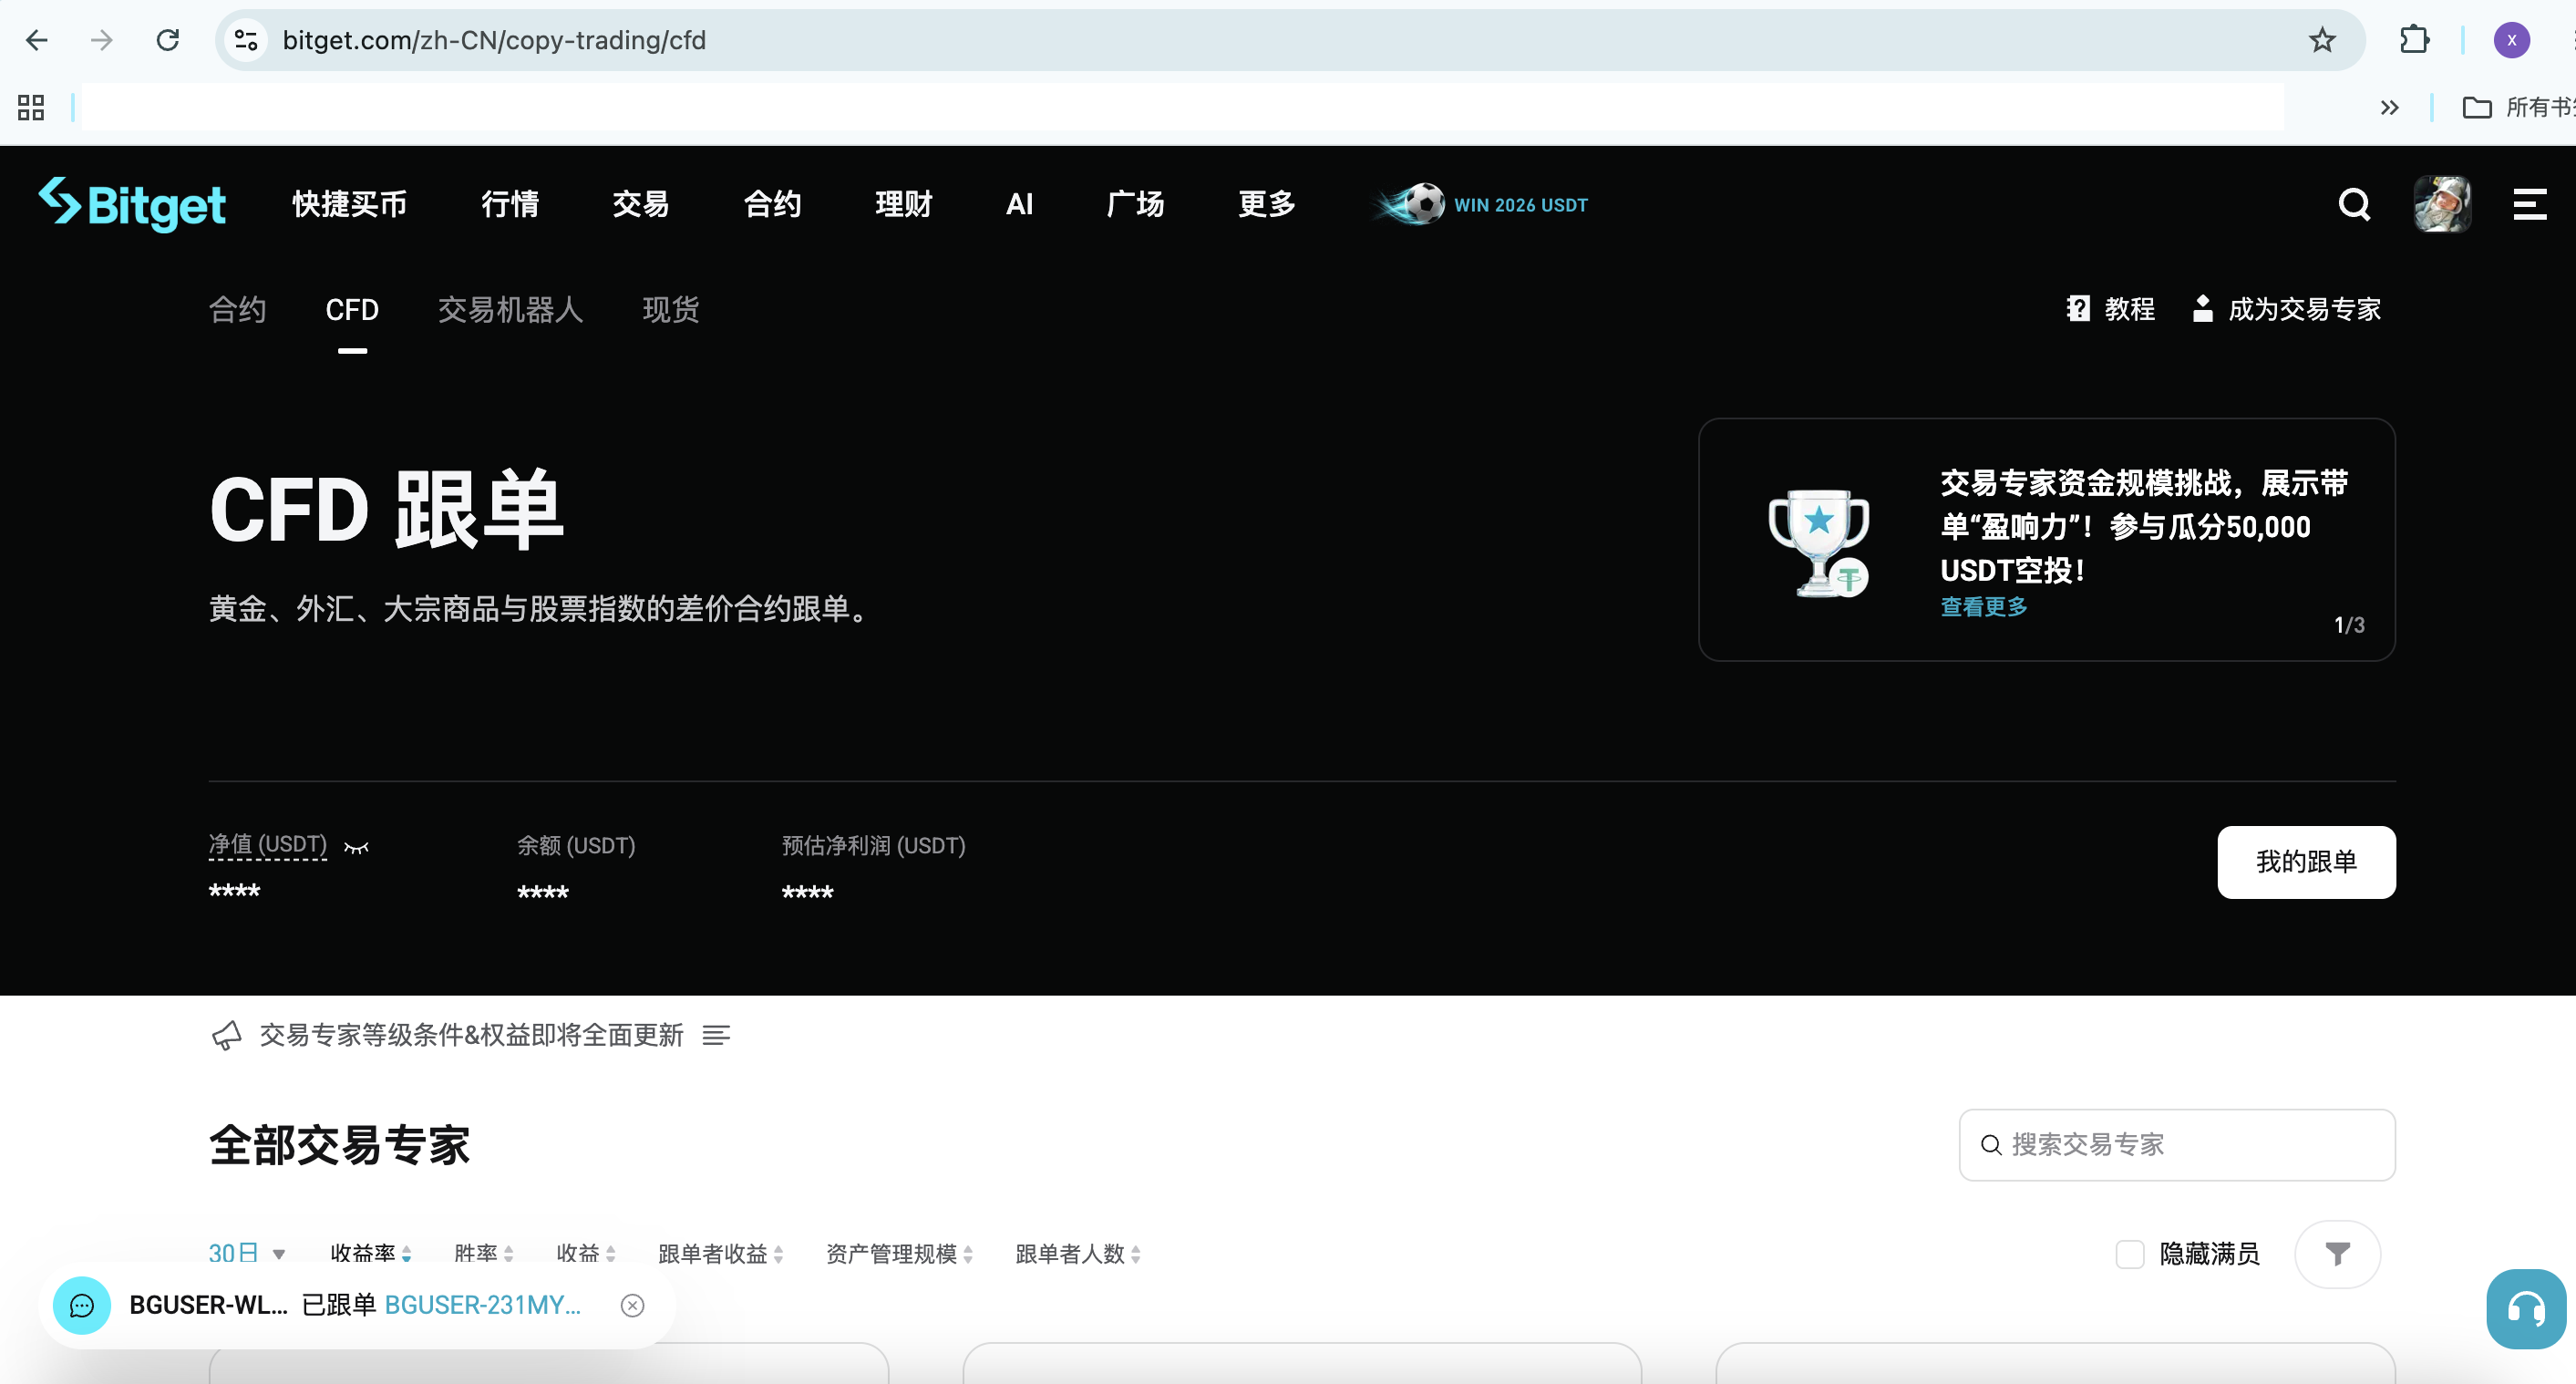Sort by 资产管理规模
The height and width of the screenshot is (1384, 2576).
[900, 1254]
